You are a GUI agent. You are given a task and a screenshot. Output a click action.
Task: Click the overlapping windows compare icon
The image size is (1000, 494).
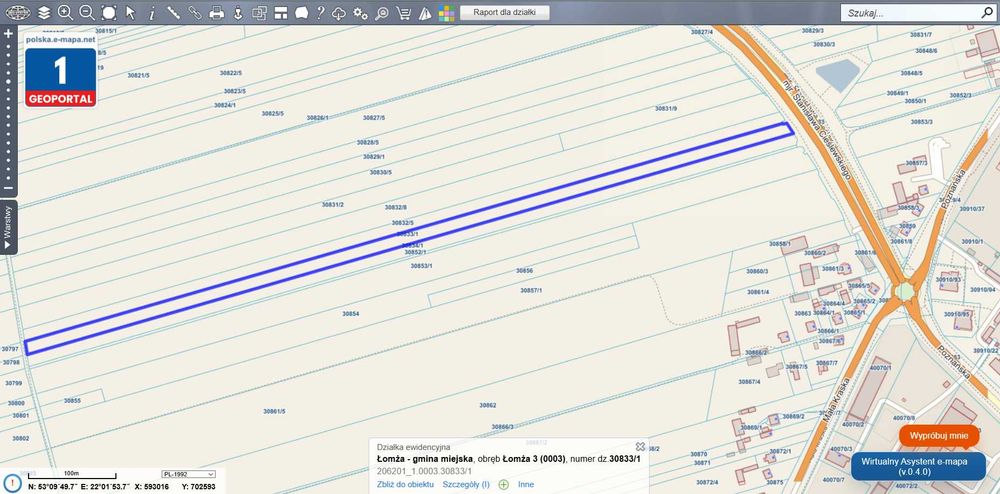point(259,13)
